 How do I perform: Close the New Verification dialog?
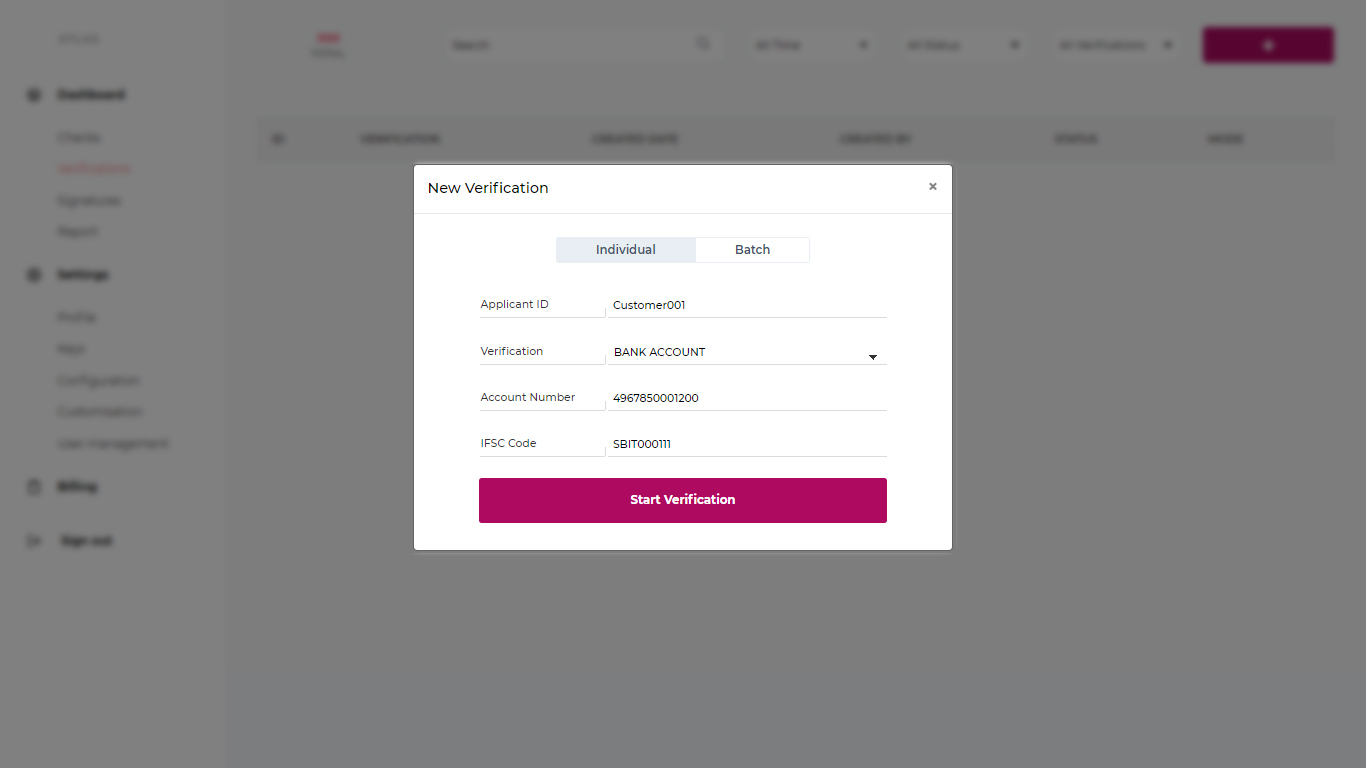tap(932, 187)
